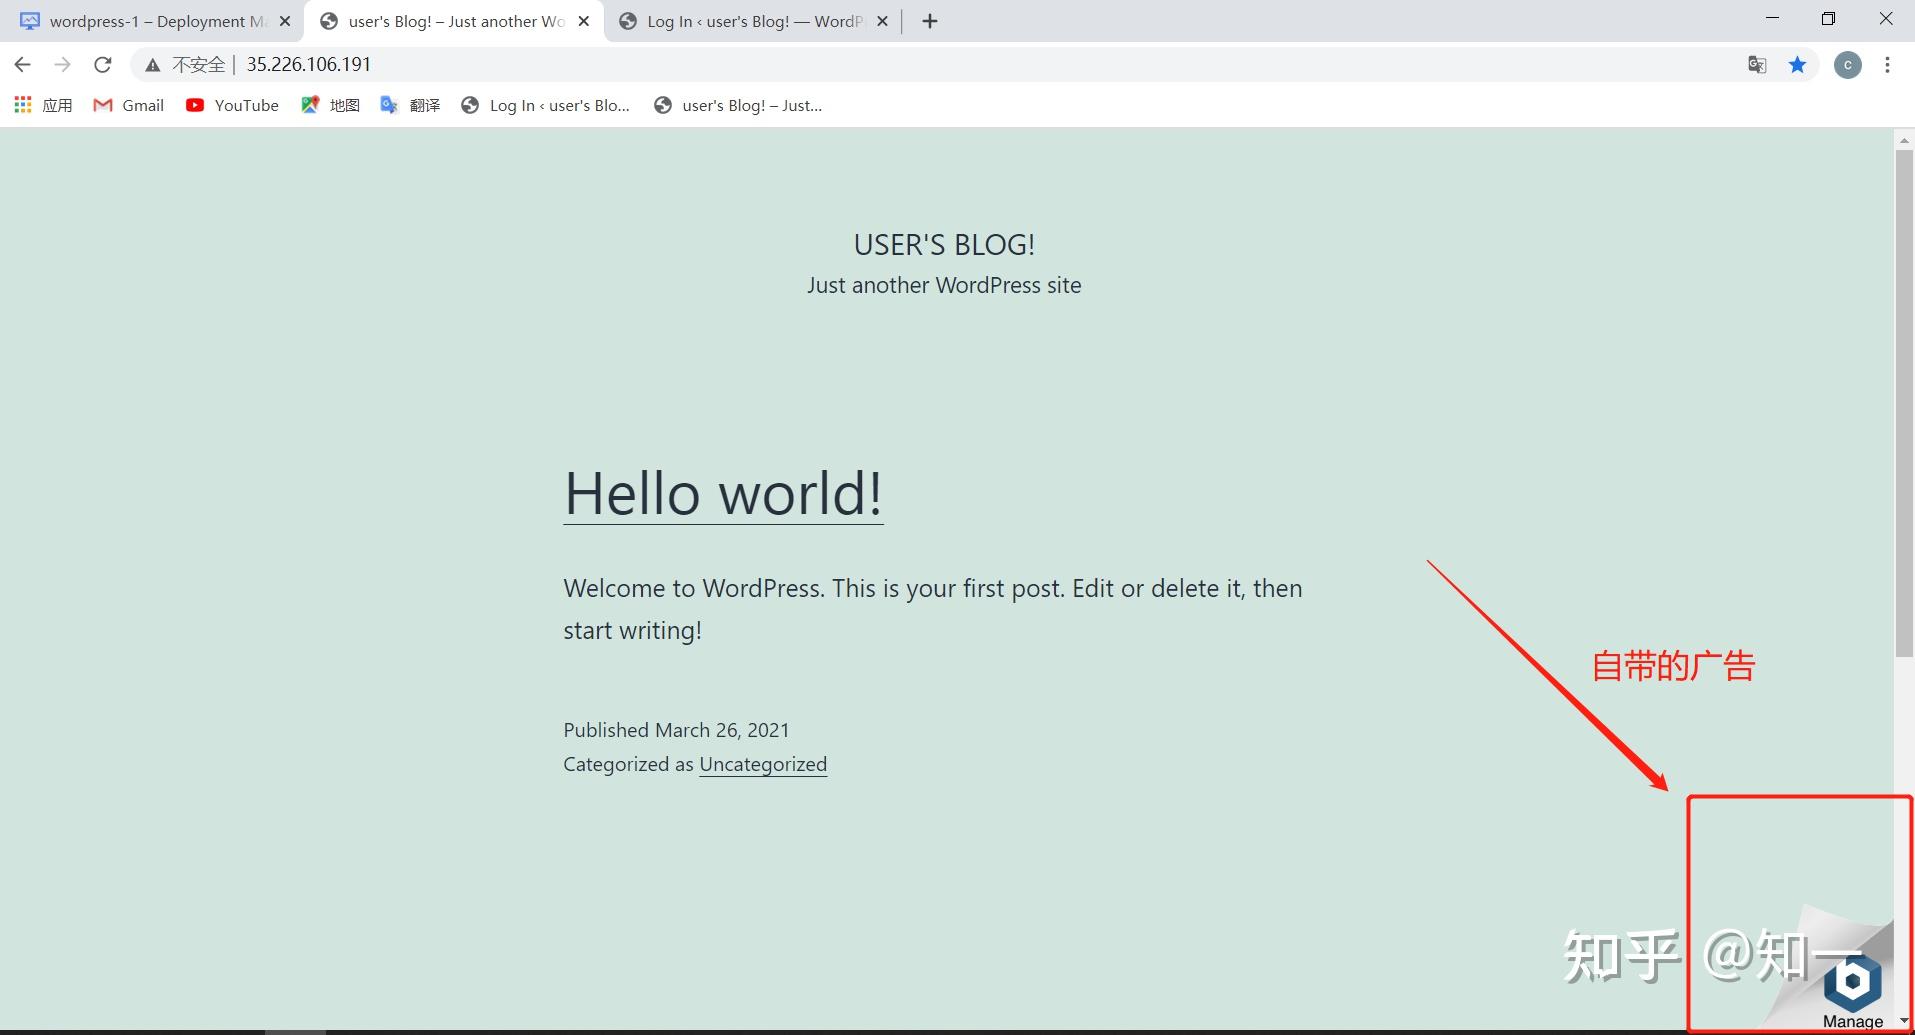This screenshot has height=1035, width=1915.
Task: Minimize the Chrome window
Action: tap(1773, 18)
